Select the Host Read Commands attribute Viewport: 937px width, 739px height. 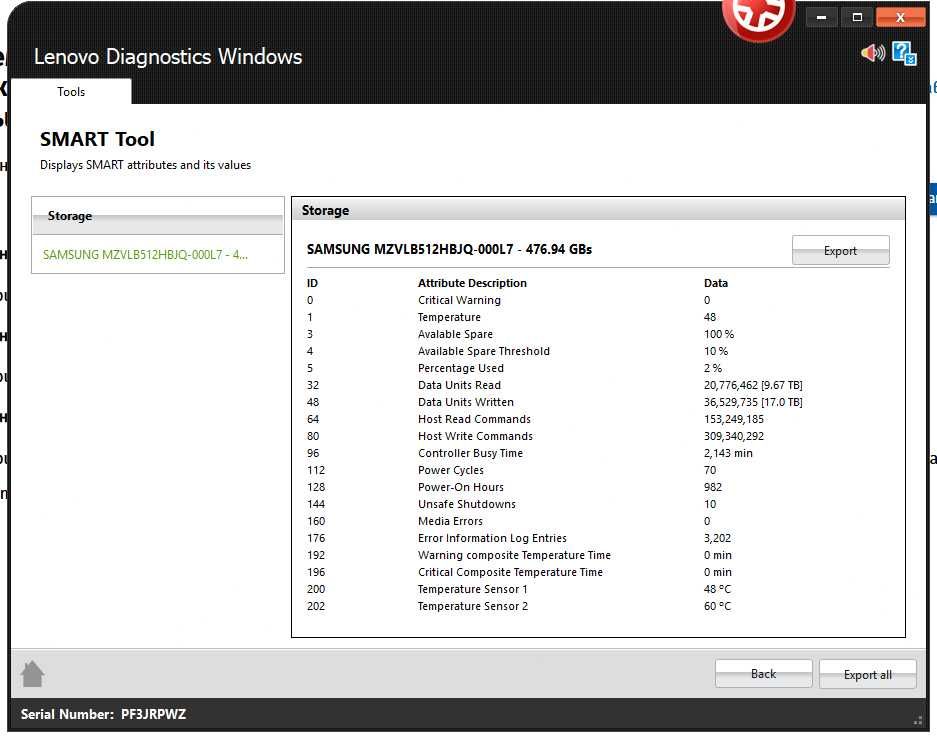coord(474,419)
